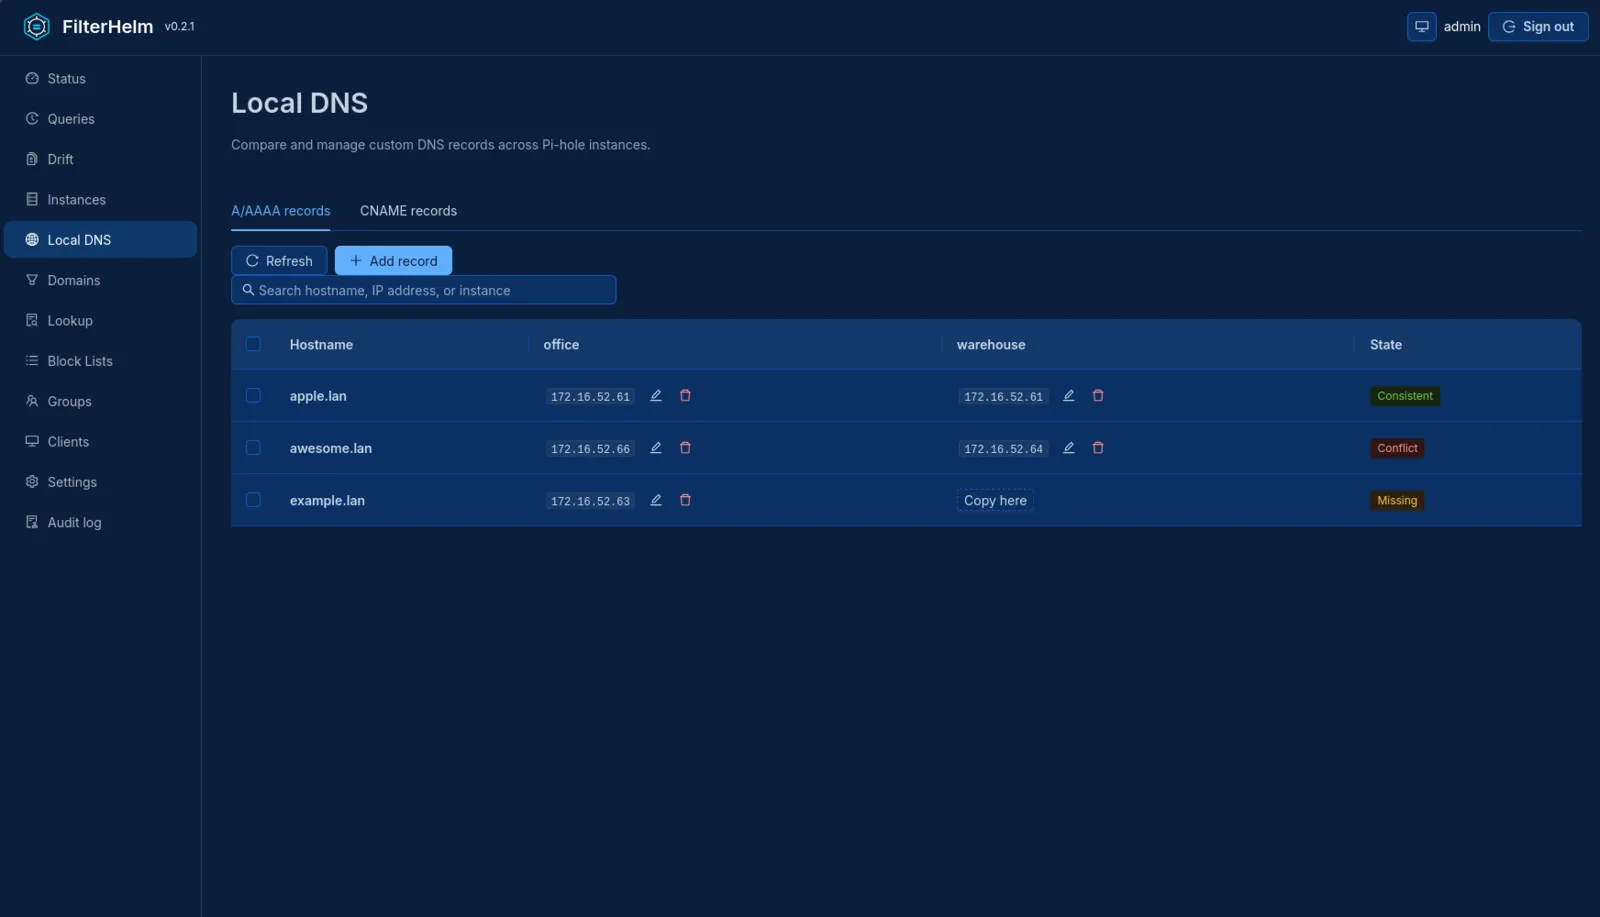Select Local DNS in the sidebar
The width and height of the screenshot is (1600, 917).
tap(100, 240)
